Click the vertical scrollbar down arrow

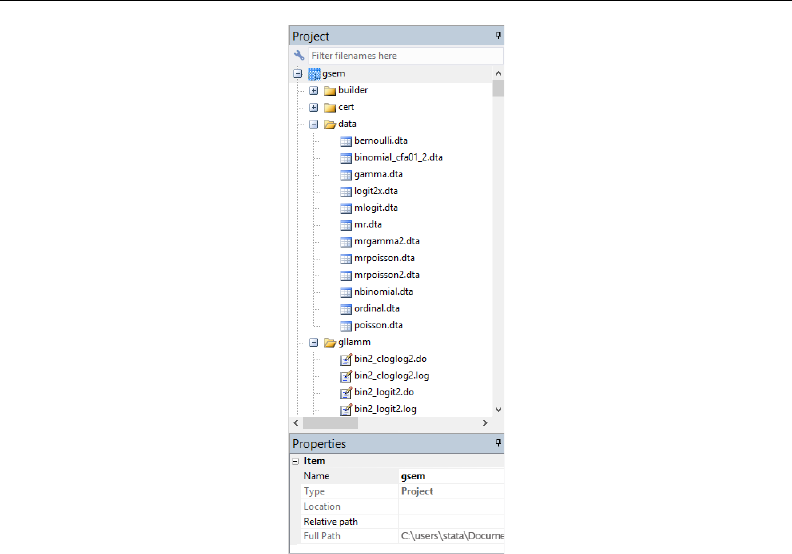498,410
